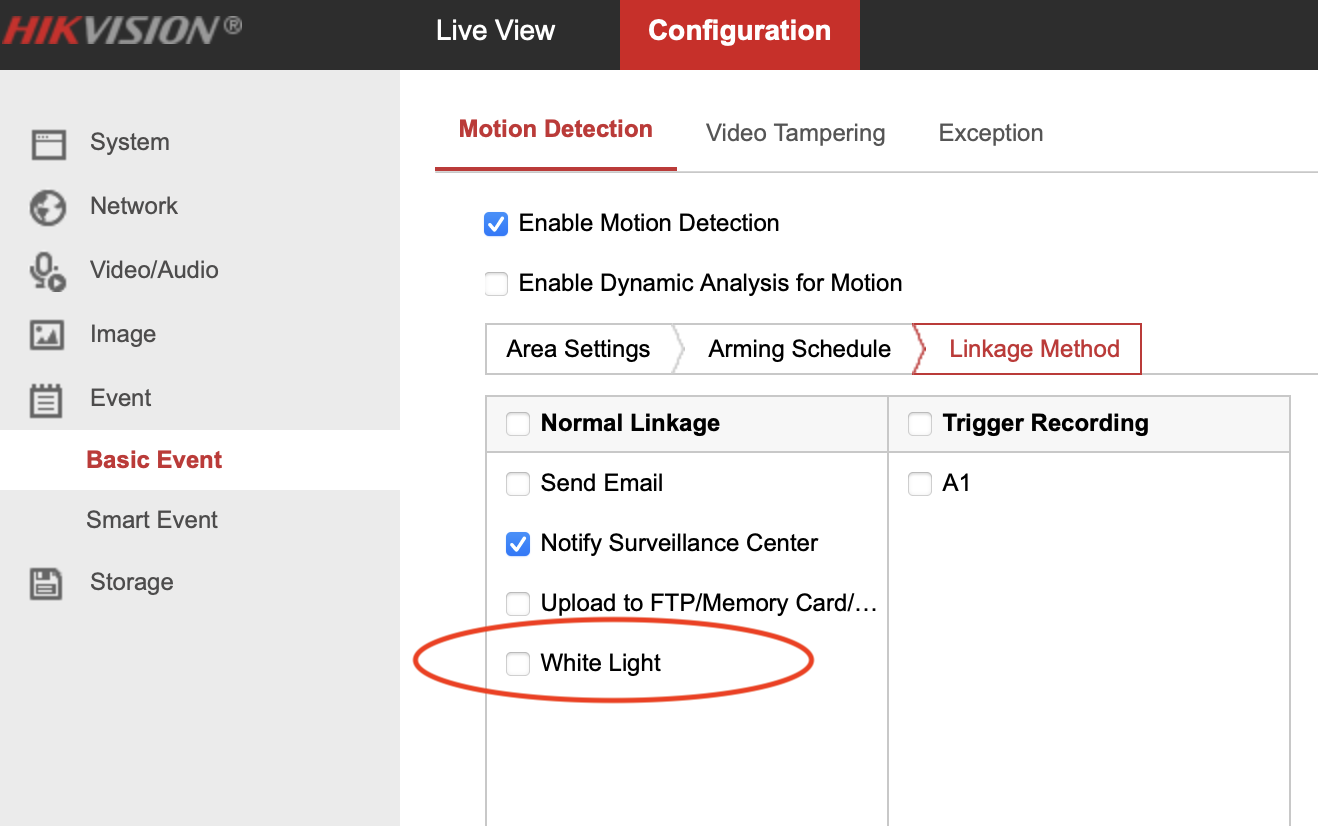The image size is (1318, 826).
Task: Click the System window icon in sidebar
Action: pos(48,144)
